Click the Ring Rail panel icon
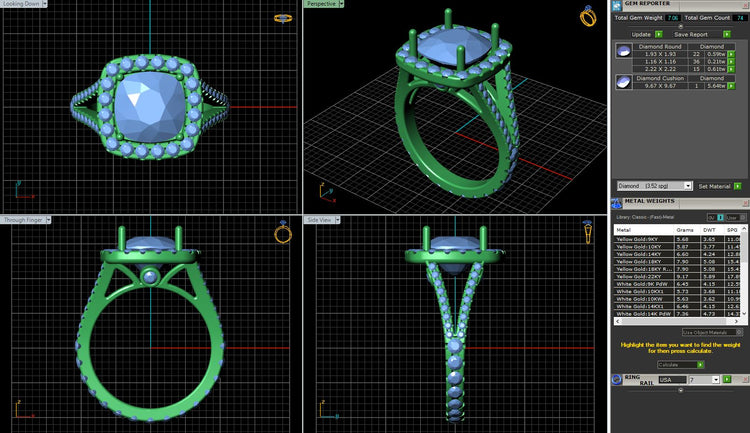Screen dimensions: 750x433 (618, 380)
